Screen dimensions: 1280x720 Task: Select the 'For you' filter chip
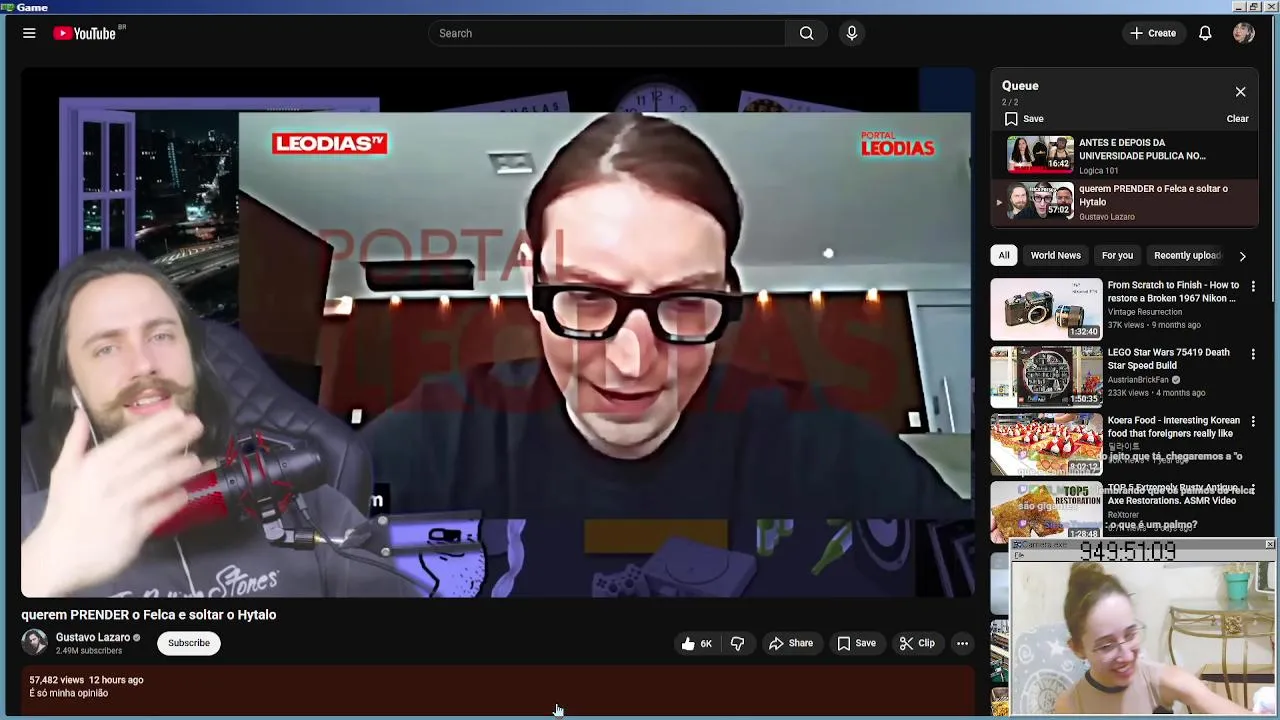point(1117,255)
